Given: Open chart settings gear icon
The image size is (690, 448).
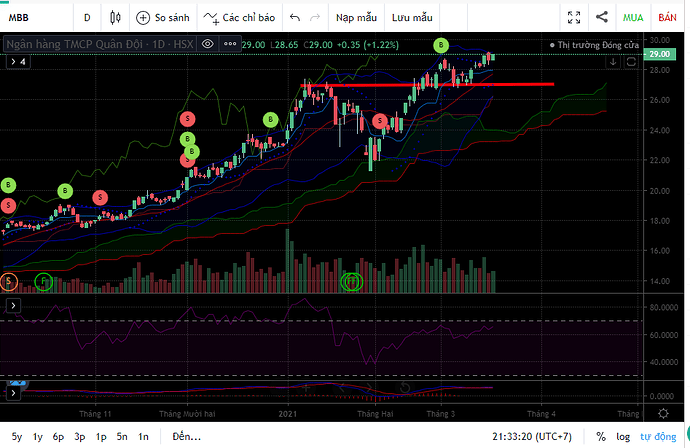Looking at the screenshot, I should coord(663,413).
